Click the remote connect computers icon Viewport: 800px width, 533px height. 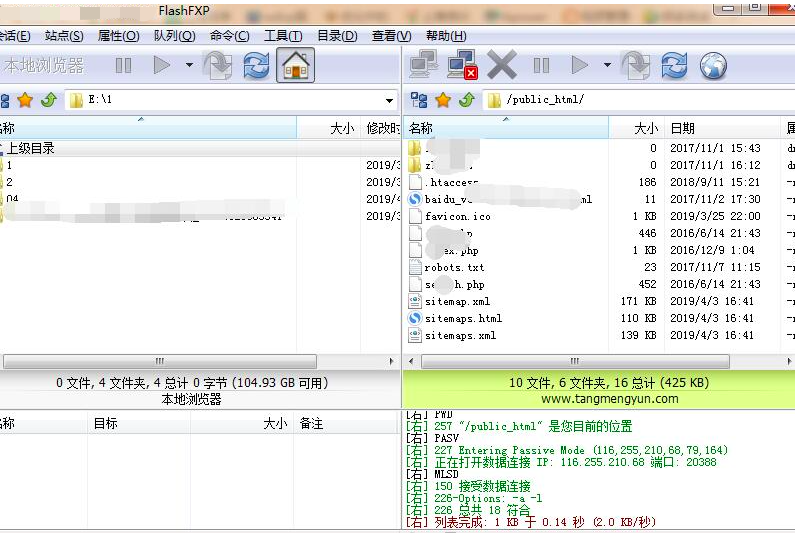point(423,65)
